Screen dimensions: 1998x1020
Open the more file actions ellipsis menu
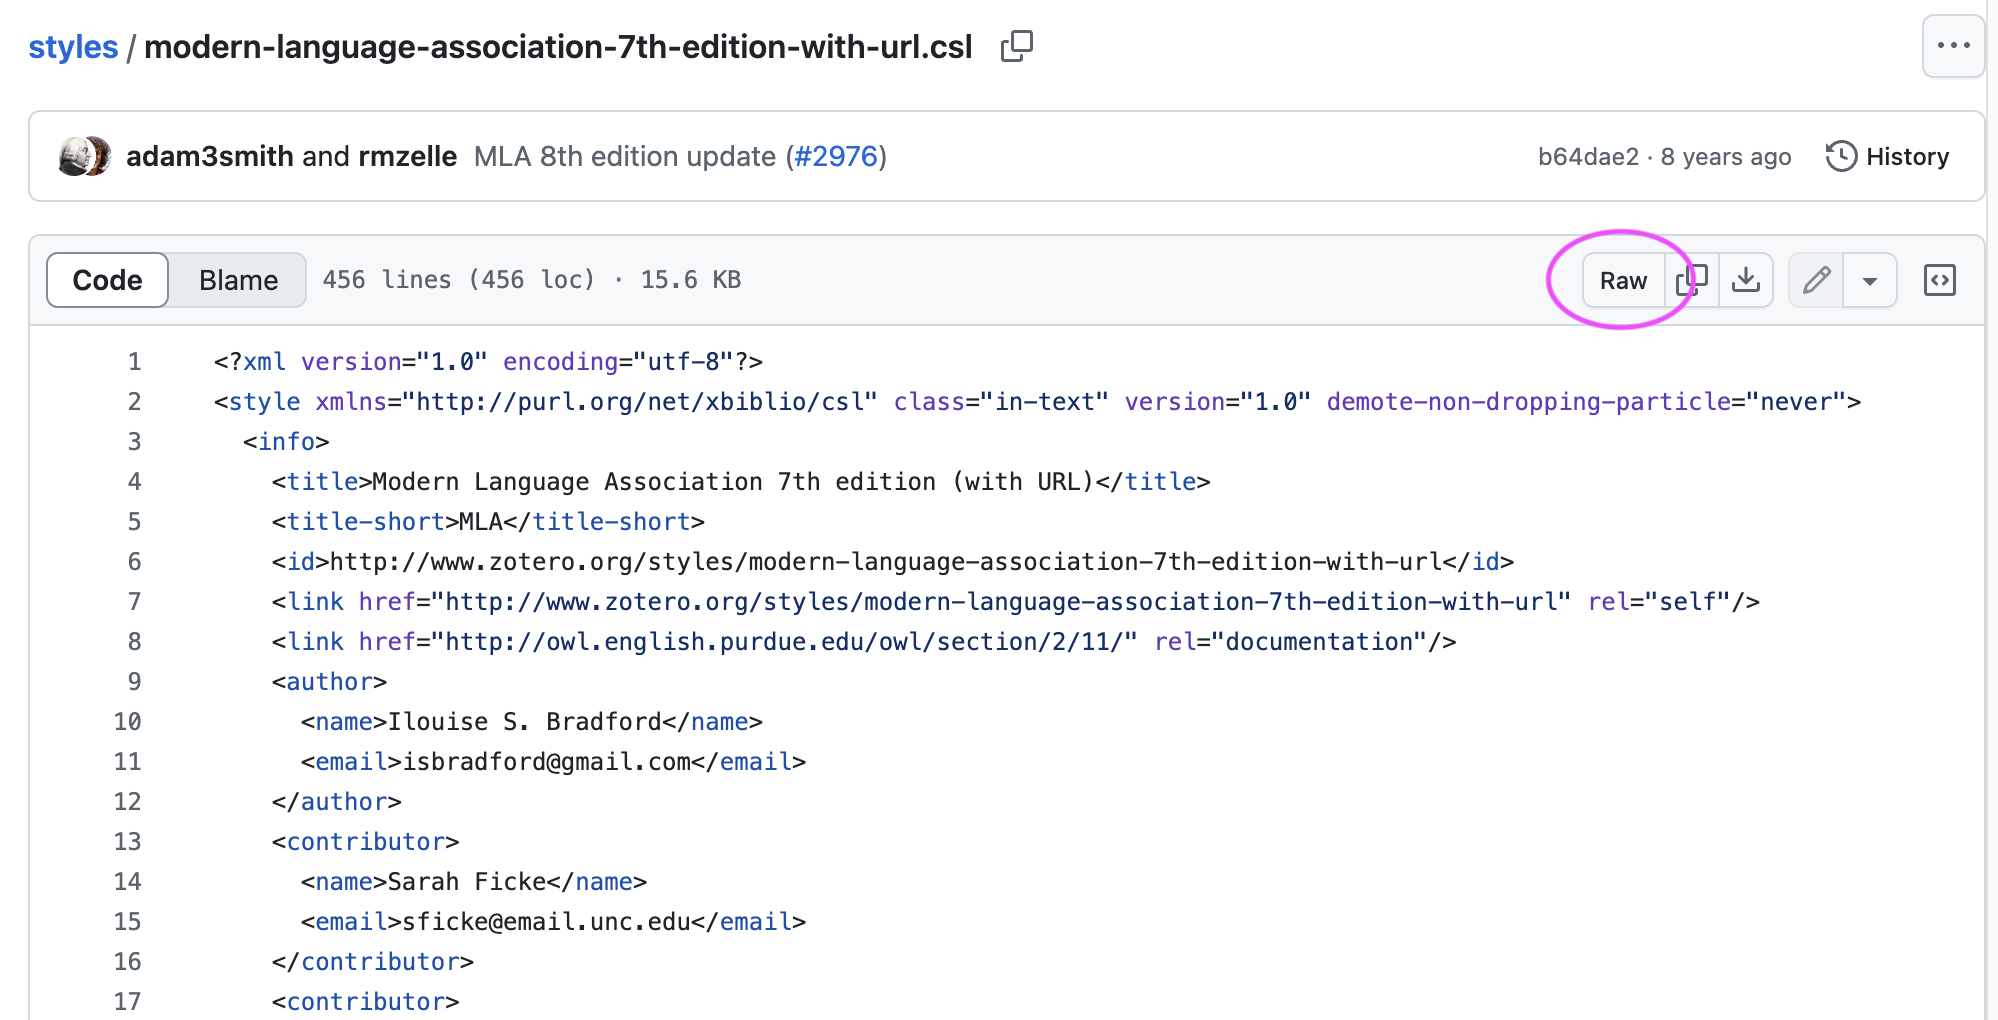point(1952,46)
